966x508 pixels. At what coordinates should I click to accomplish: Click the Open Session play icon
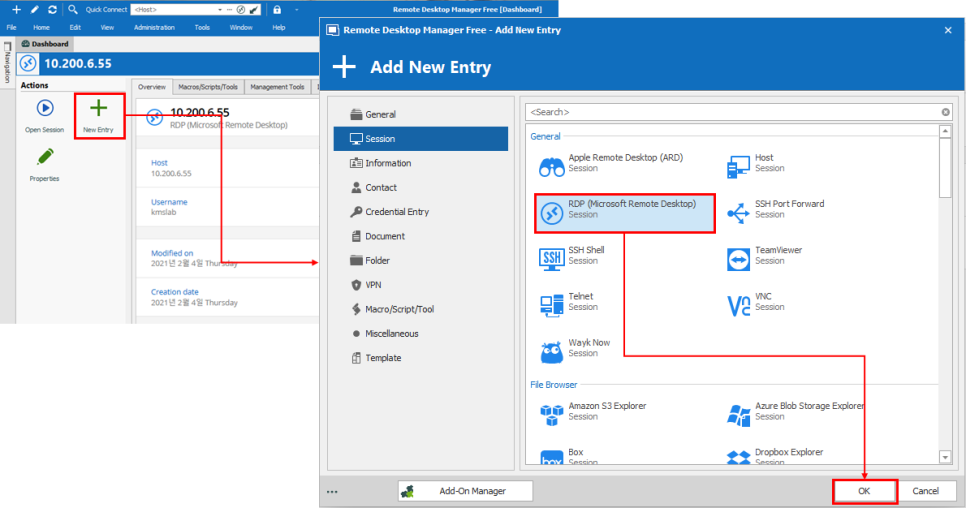tap(45, 108)
